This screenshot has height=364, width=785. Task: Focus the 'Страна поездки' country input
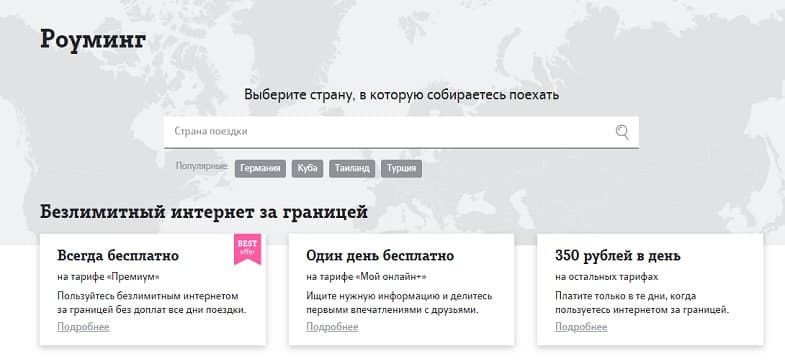pos(401,132)
